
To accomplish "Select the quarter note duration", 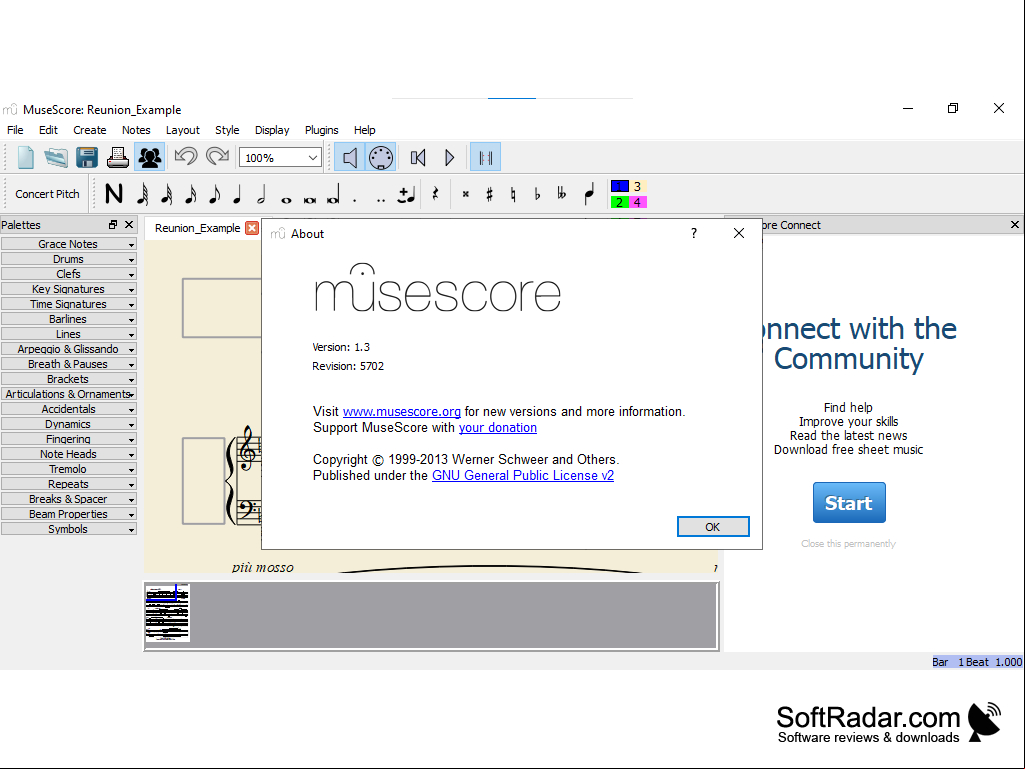I will tap(237, 194).
